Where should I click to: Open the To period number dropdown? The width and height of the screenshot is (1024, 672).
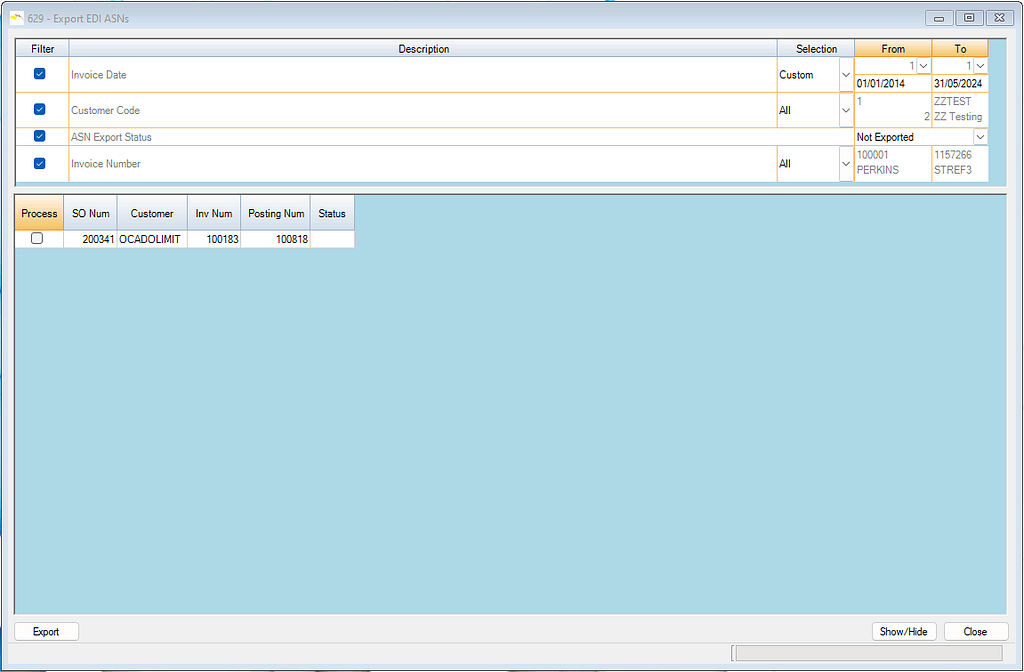(980, 66)
